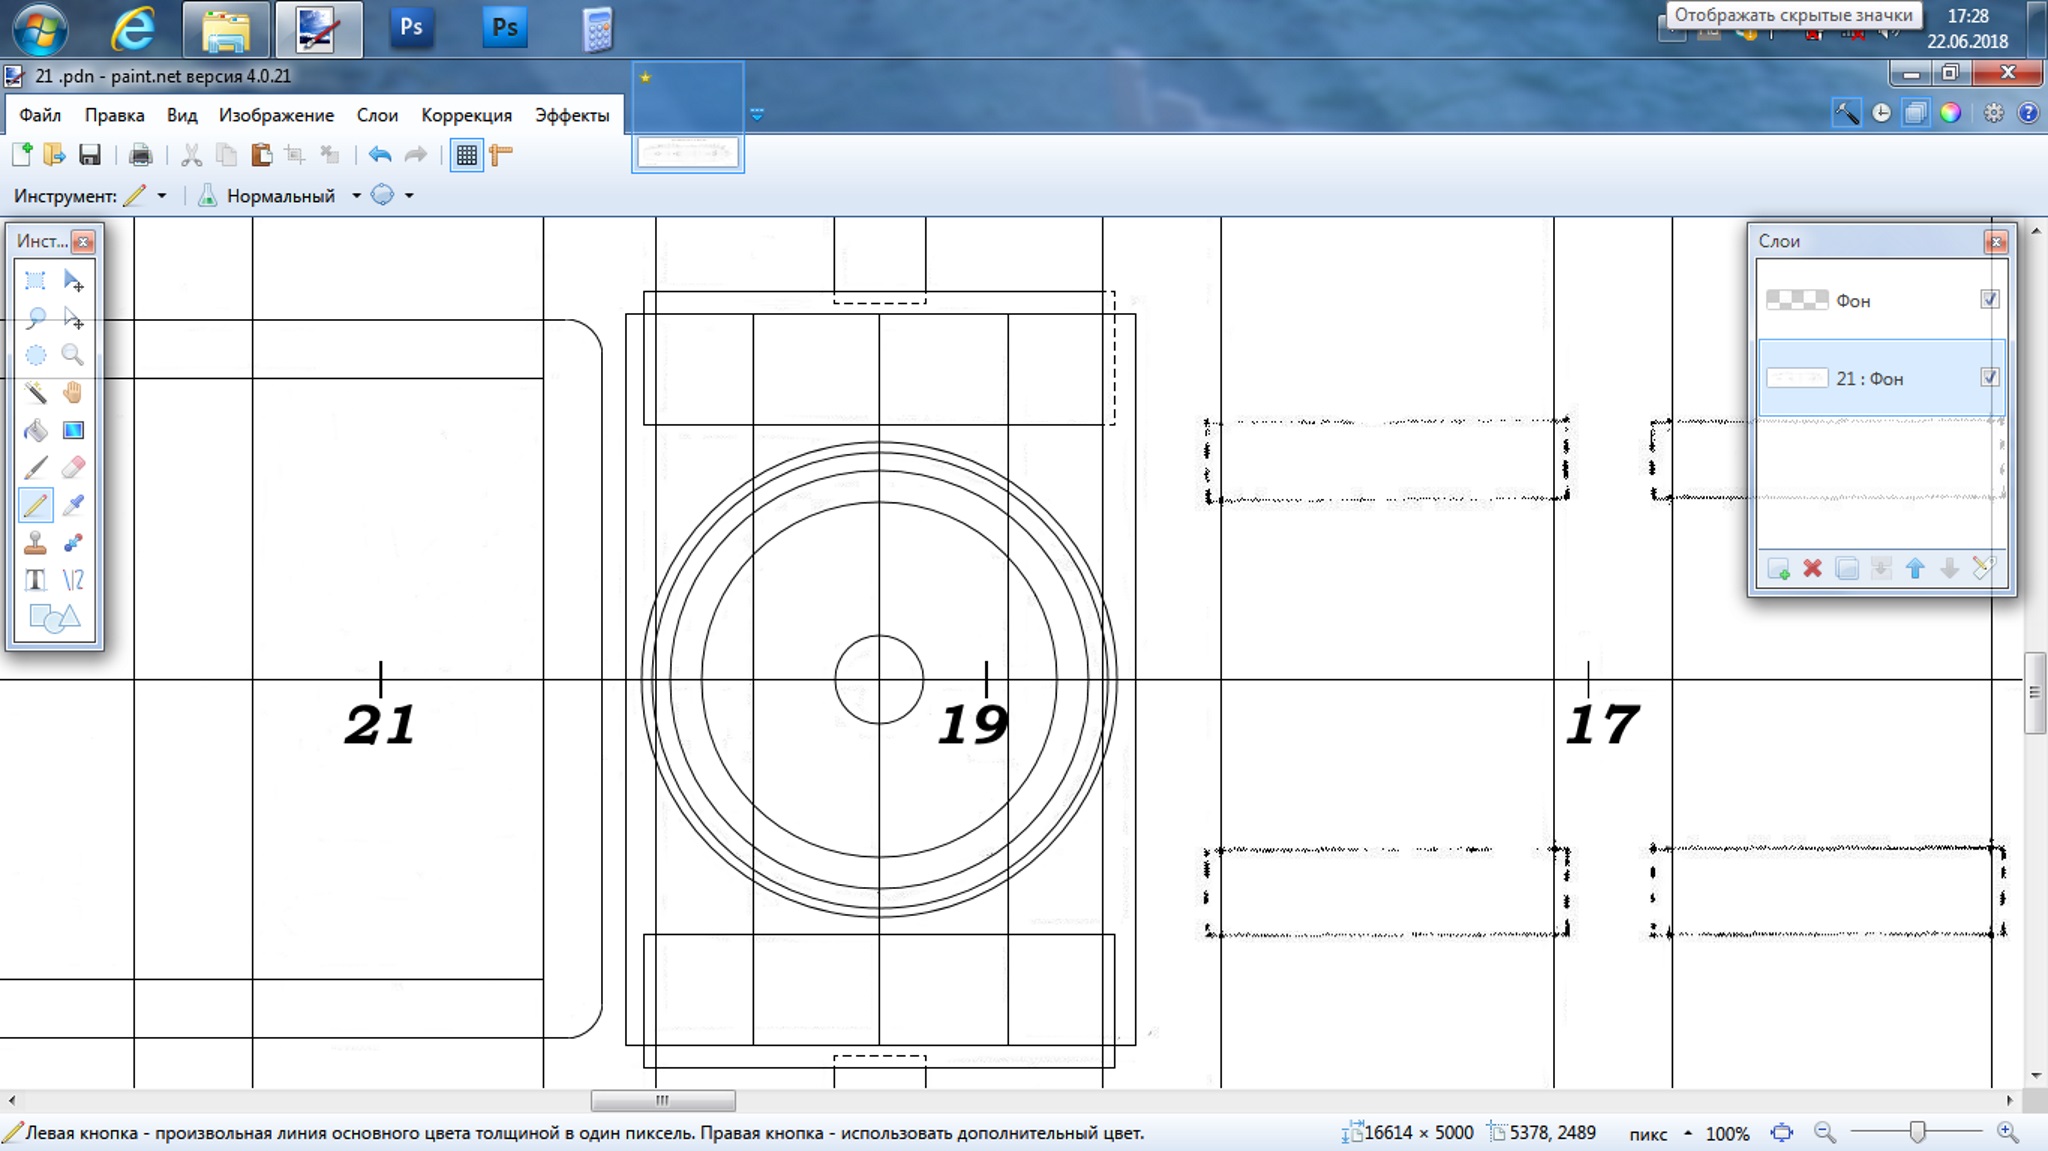Select the Magic Wand tool

click(x=35, y=392)
